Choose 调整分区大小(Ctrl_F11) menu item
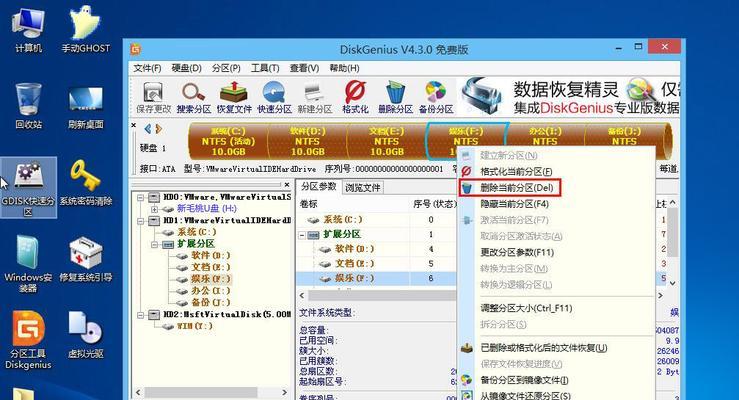Screen dimensions: 739x400 (x=526, y=309)
